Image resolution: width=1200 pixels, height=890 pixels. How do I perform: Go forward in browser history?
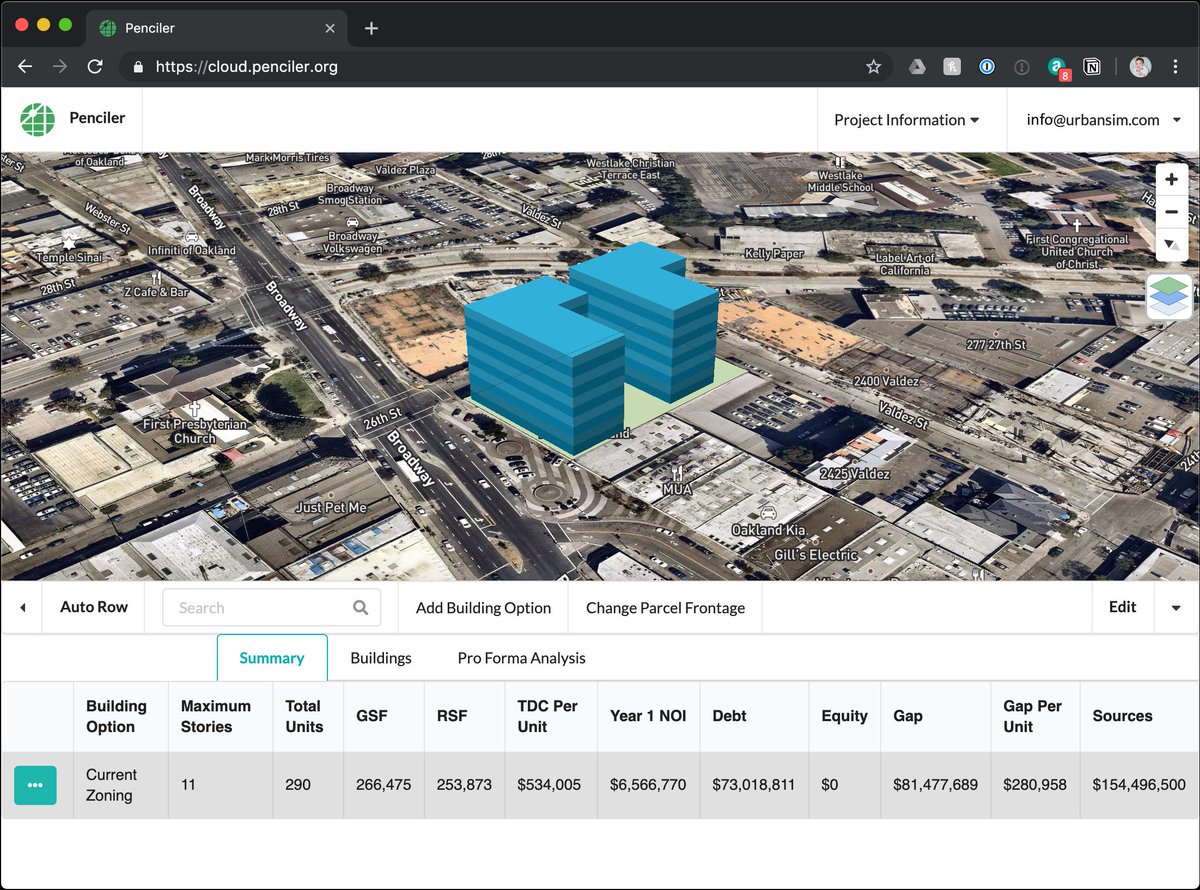[x=60, y=67]
